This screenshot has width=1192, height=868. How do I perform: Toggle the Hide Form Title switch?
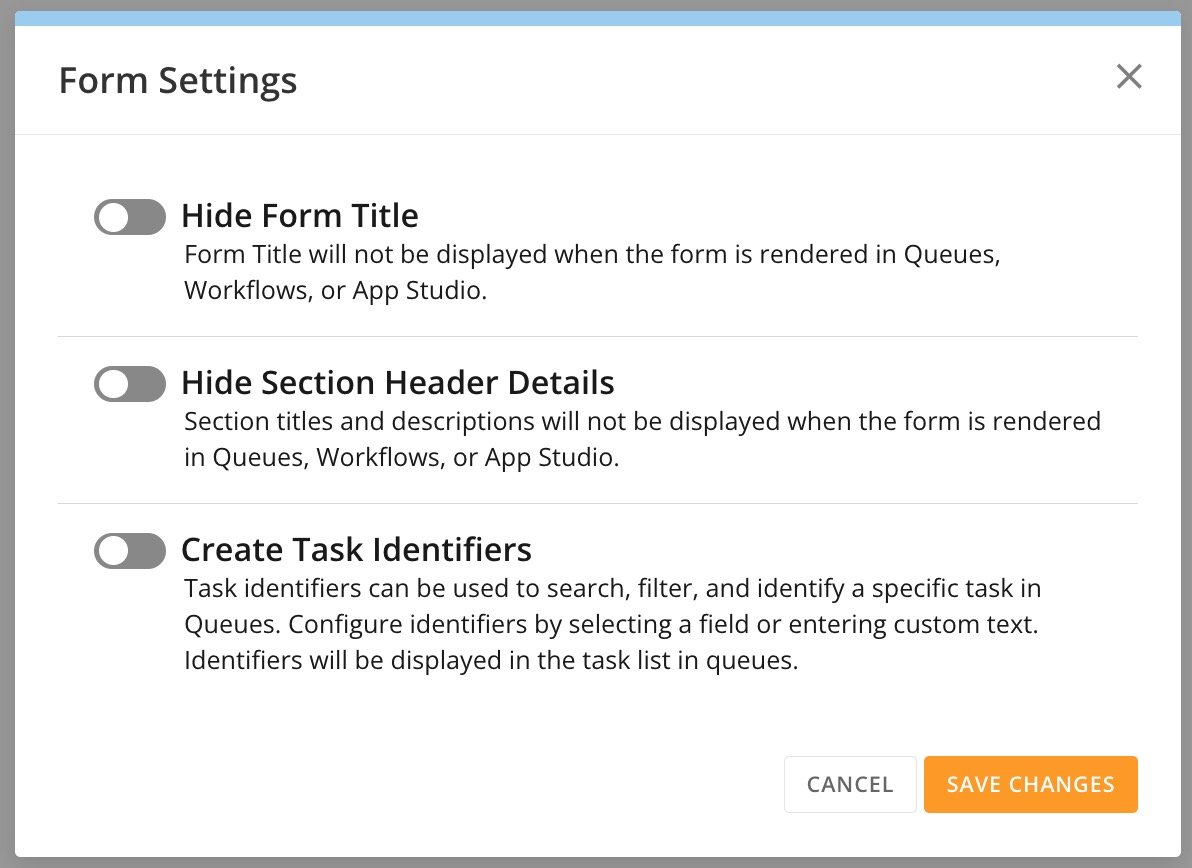129,216
